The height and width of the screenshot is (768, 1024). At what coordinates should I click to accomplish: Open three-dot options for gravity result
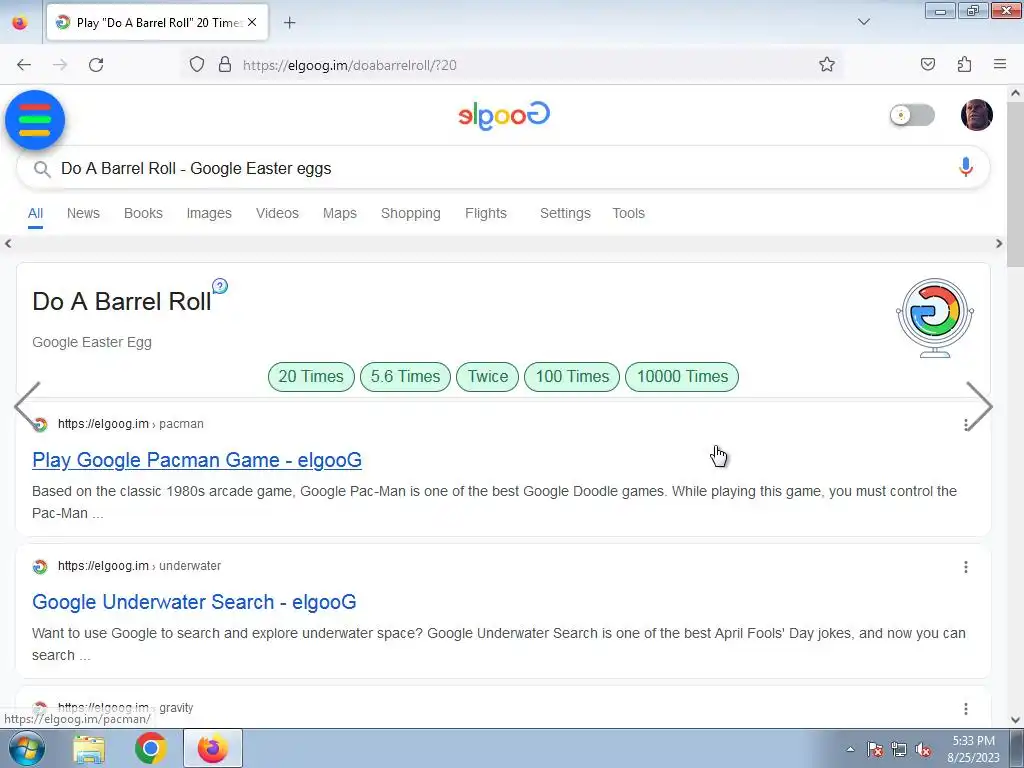(965, 709)
